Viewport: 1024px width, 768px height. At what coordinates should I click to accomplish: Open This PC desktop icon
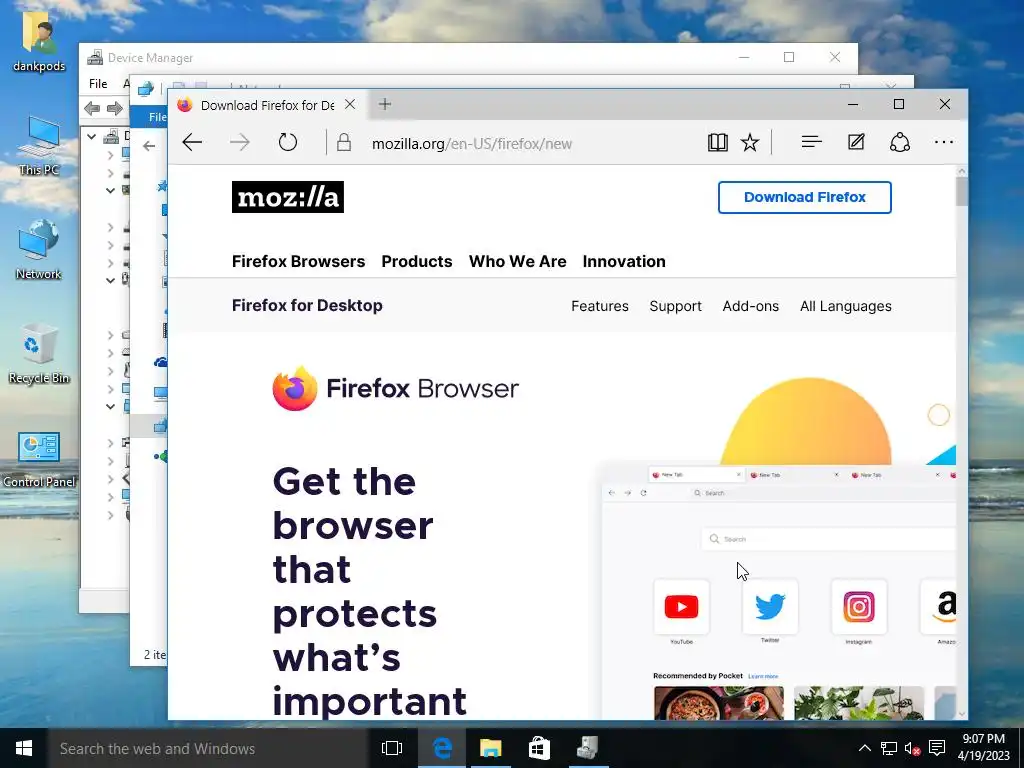coord(39,146)
